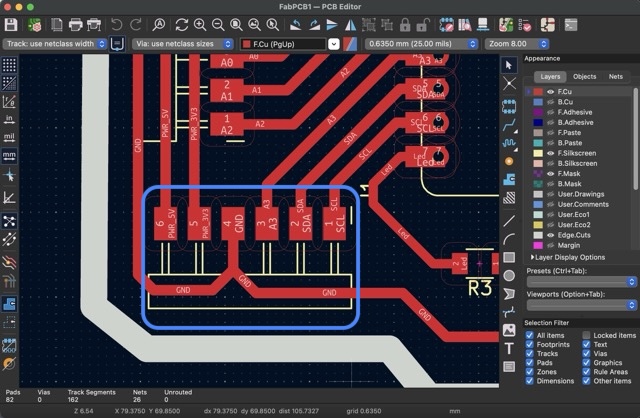Enable the Locked items filter
The height and width of the screenshot is (418, 640).
tap(586, 335)
